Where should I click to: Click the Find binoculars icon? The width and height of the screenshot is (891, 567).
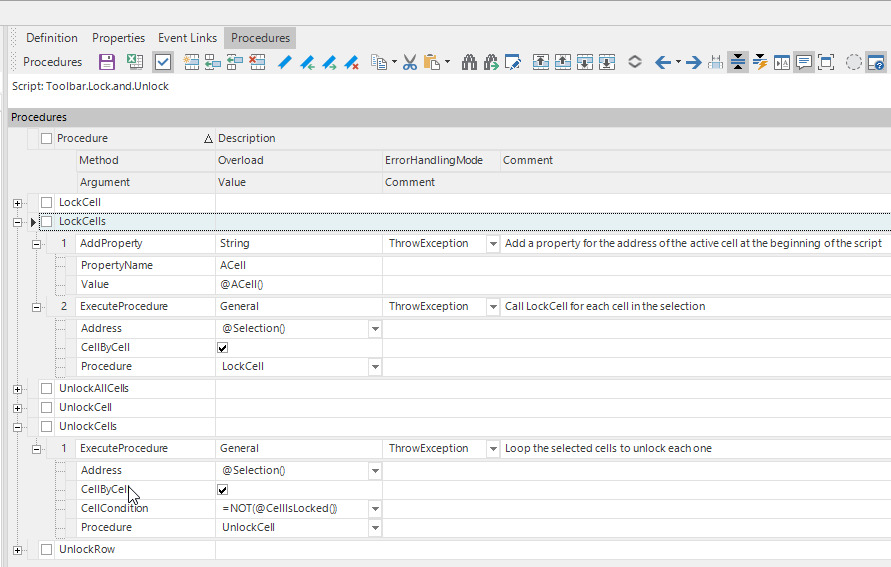(x=469, y=62)
